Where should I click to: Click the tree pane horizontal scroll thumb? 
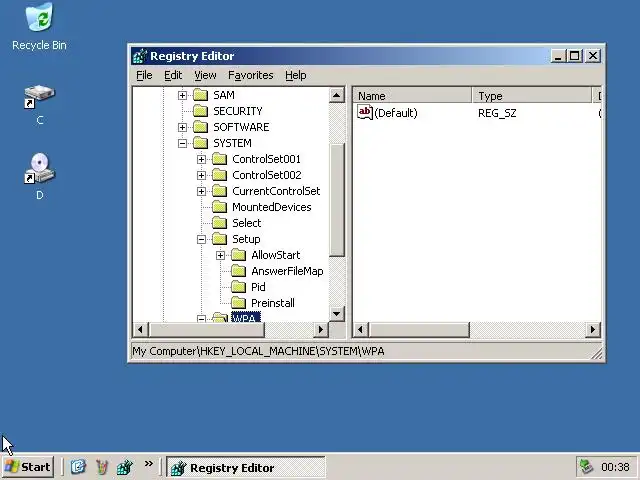point(207,329)
